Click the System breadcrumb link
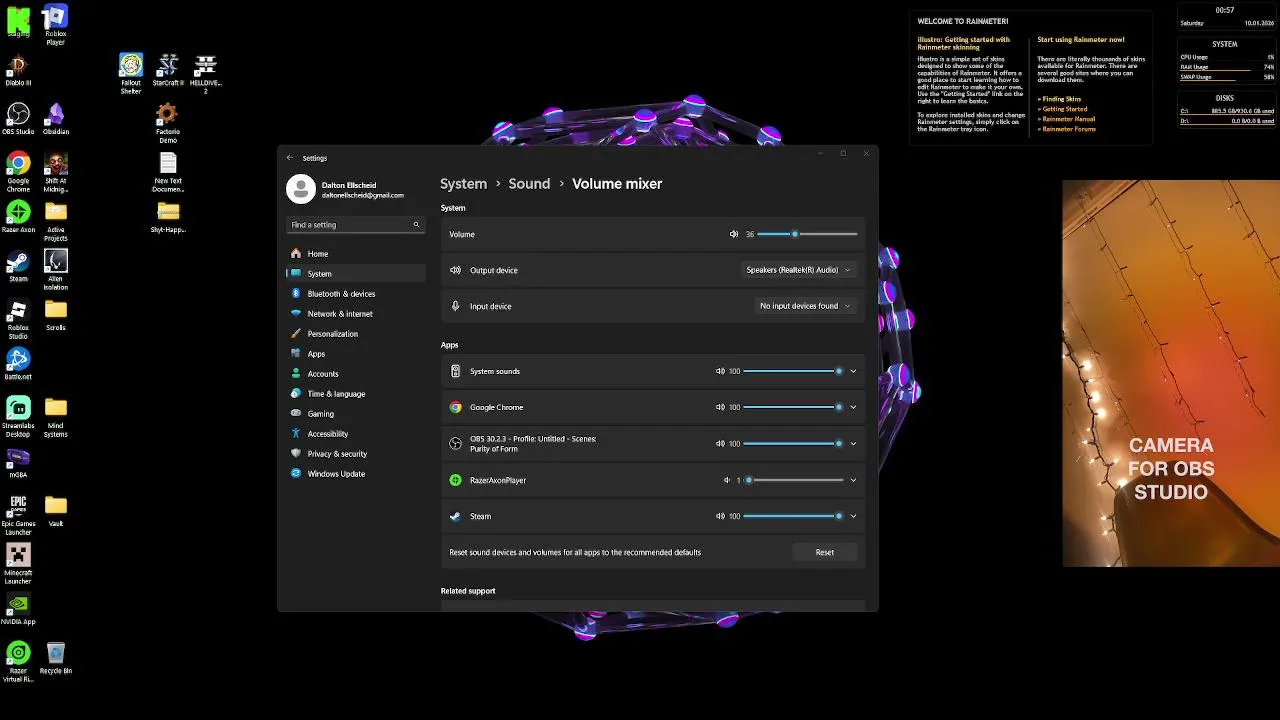 463,184
